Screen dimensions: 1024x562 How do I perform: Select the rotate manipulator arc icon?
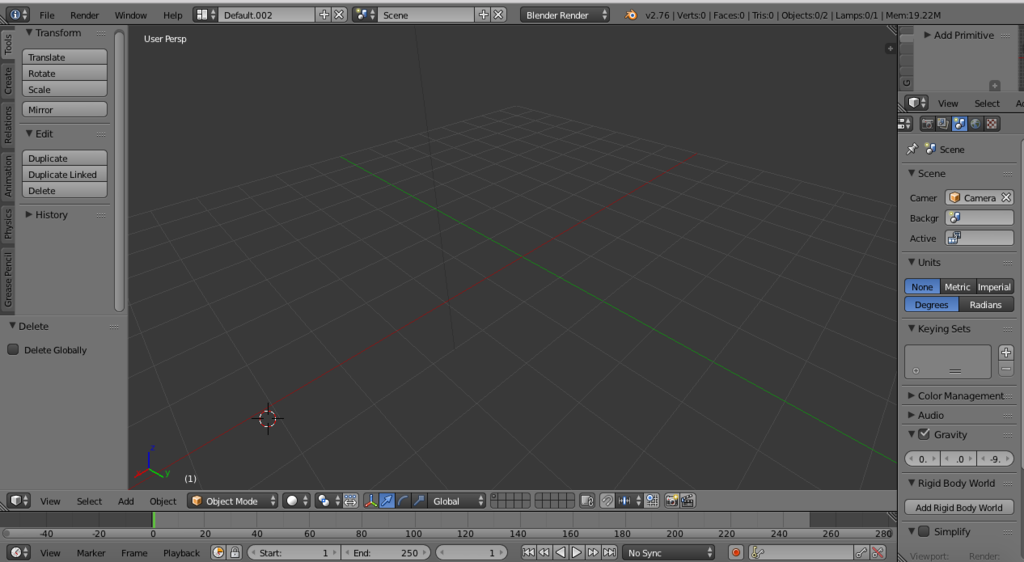403,501
